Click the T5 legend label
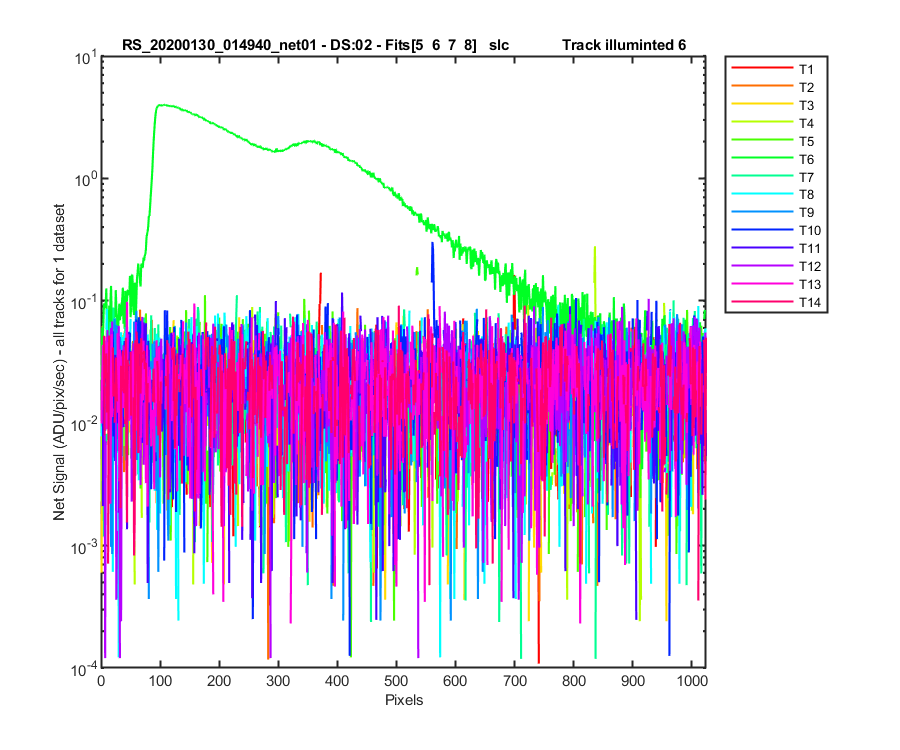The width and height of the screenshot is (900, 750). pos(806,141)
